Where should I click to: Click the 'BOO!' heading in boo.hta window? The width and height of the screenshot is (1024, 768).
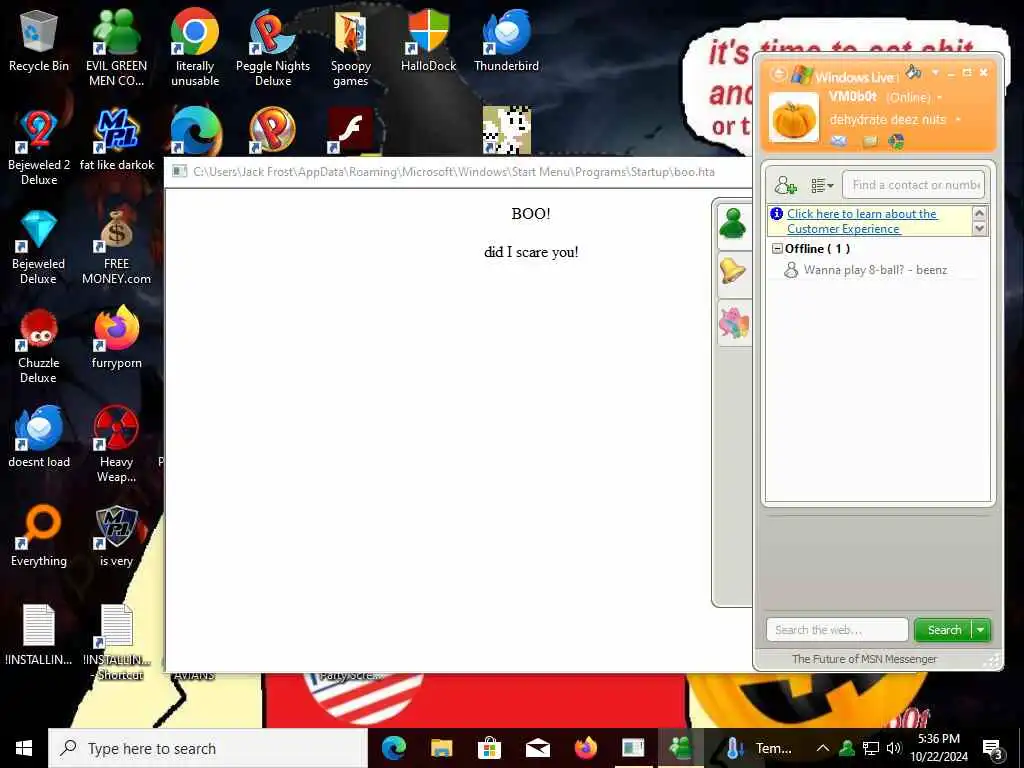pos(531,214)
